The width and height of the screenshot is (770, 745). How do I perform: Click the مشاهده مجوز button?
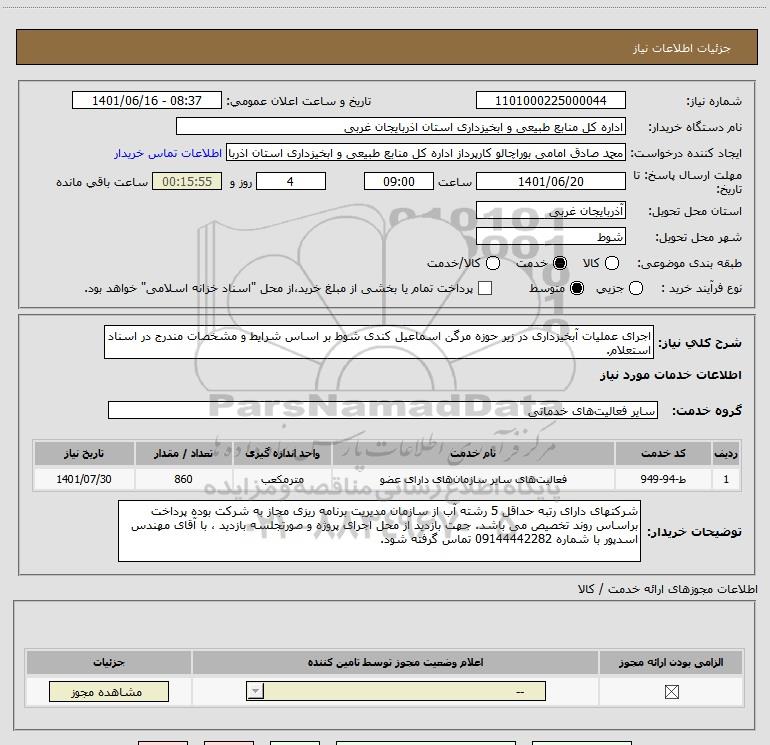[109, 691]
